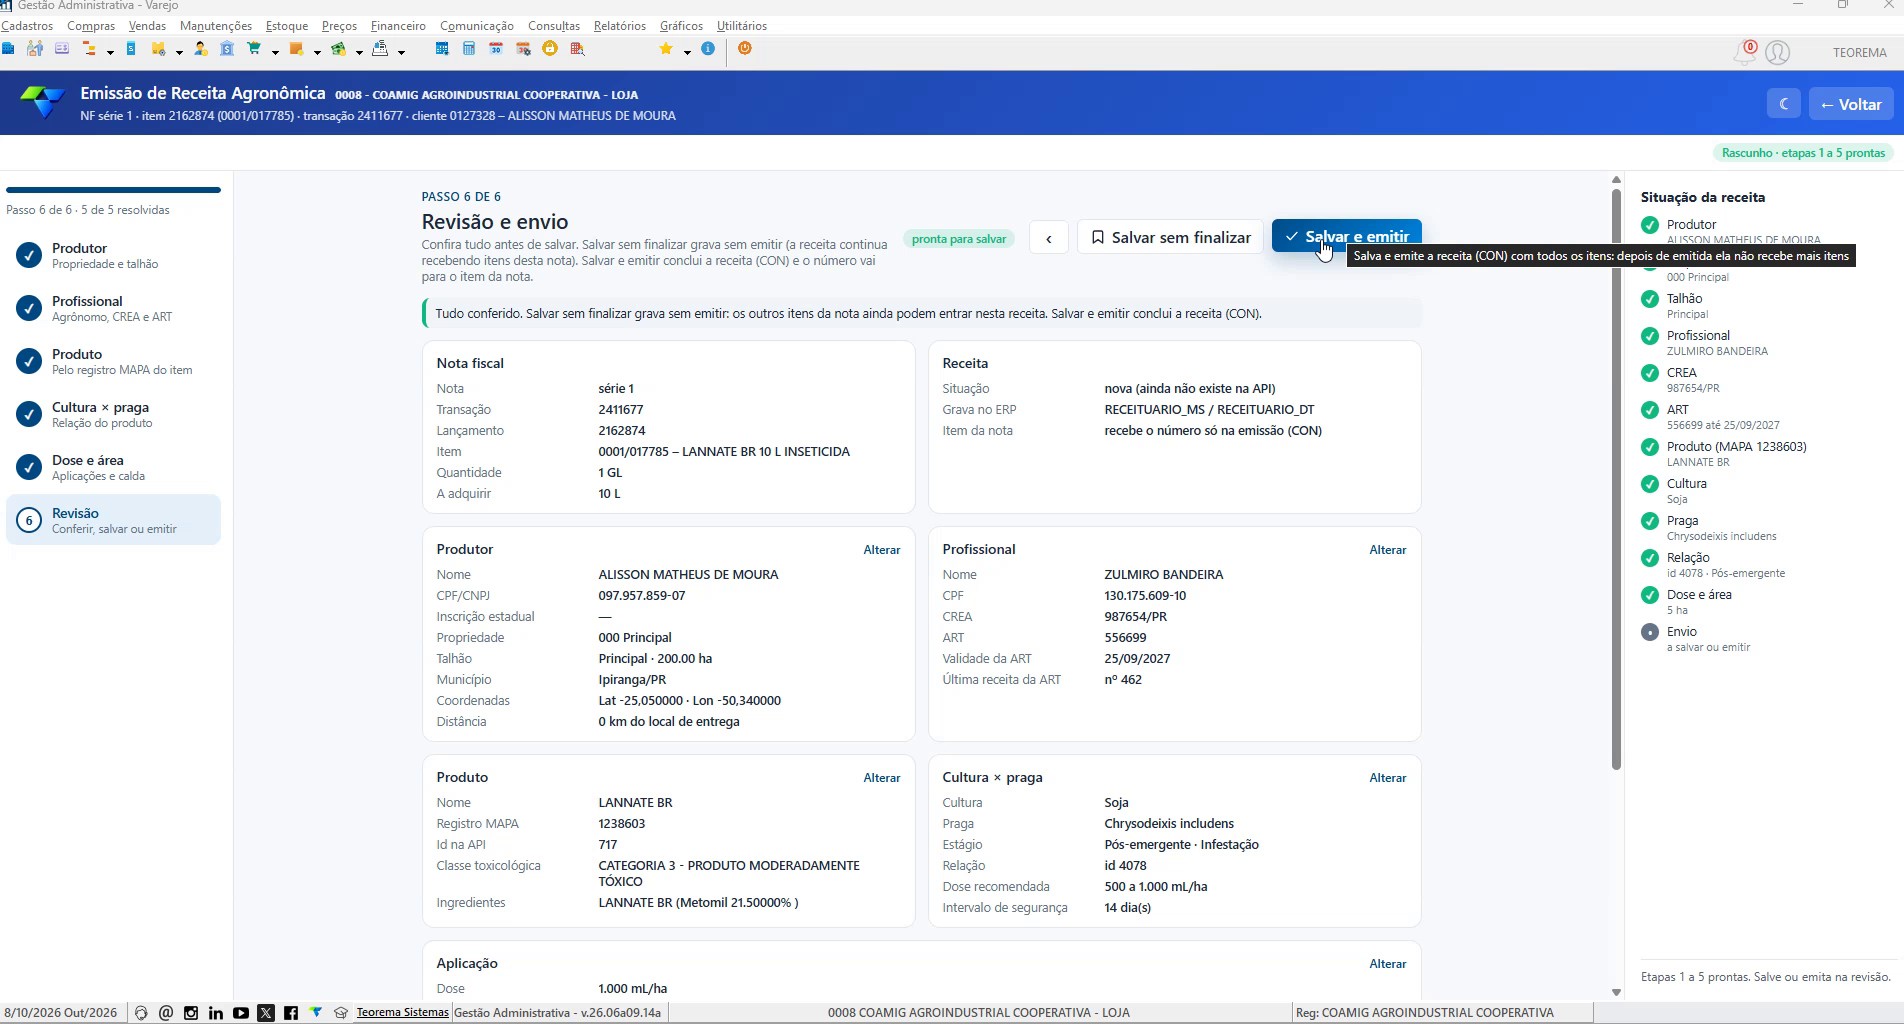The image size is (1904, 1024).
Task: Toggle dark mode with the moon button
Action: (1784, 104)
